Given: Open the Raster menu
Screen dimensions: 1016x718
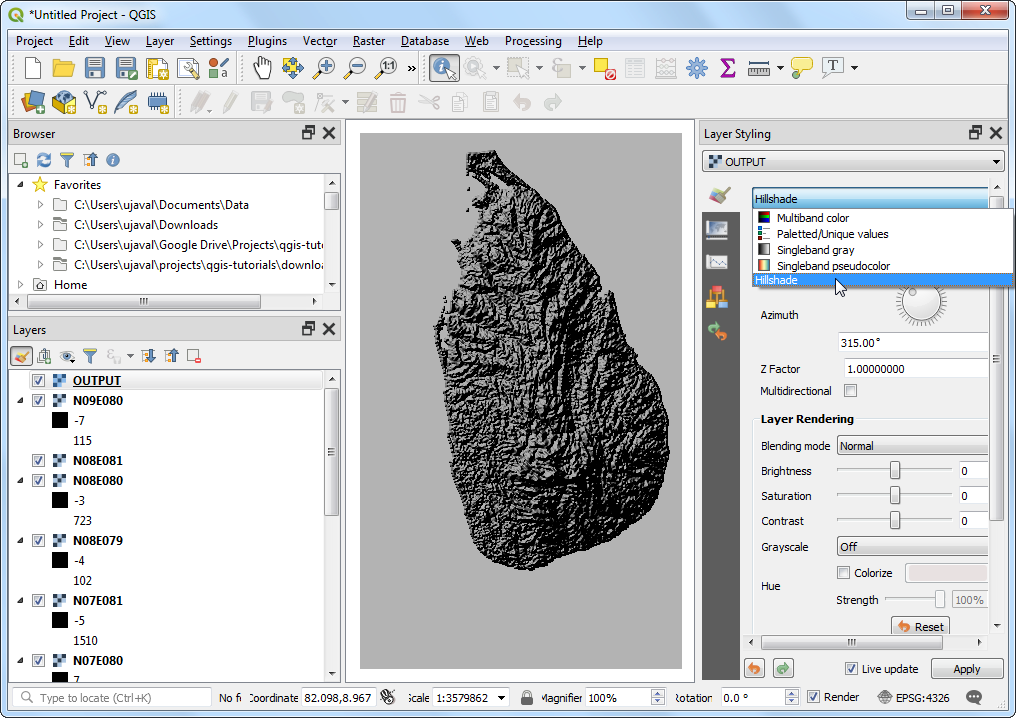Looking at the screenshot, I should [x=369, y=41].
